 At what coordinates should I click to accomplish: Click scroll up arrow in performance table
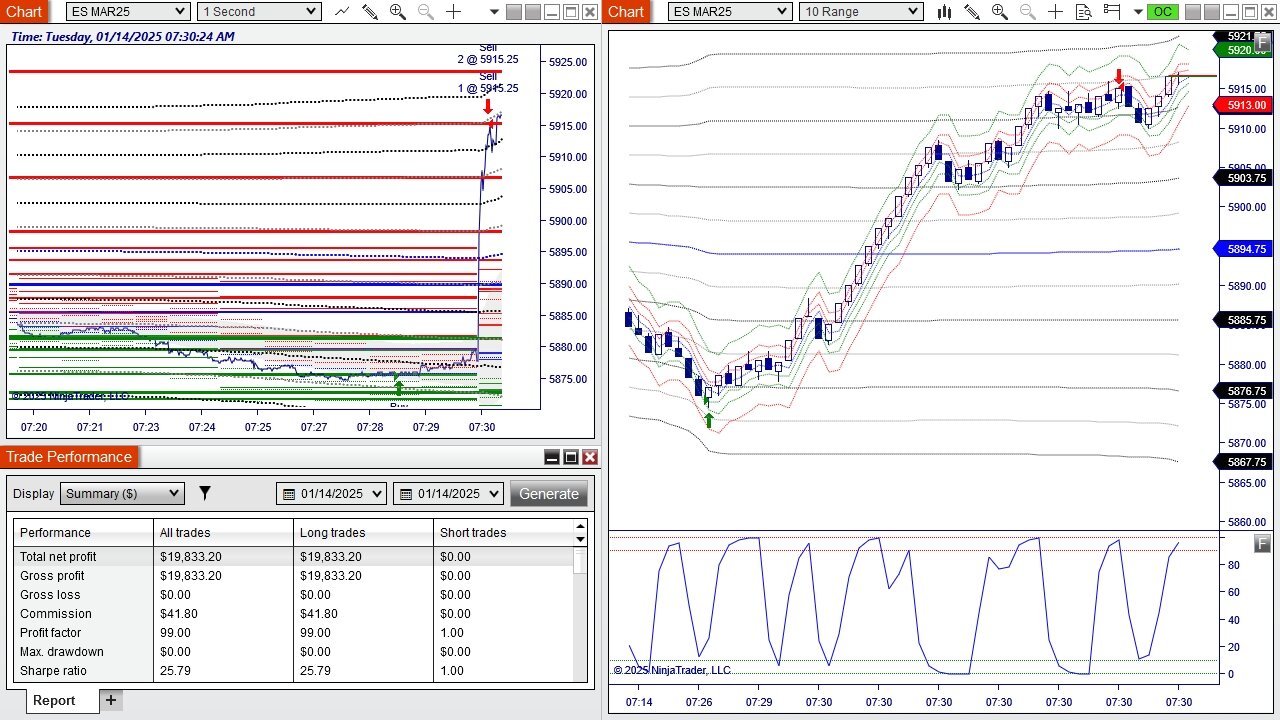click(580, 526)
